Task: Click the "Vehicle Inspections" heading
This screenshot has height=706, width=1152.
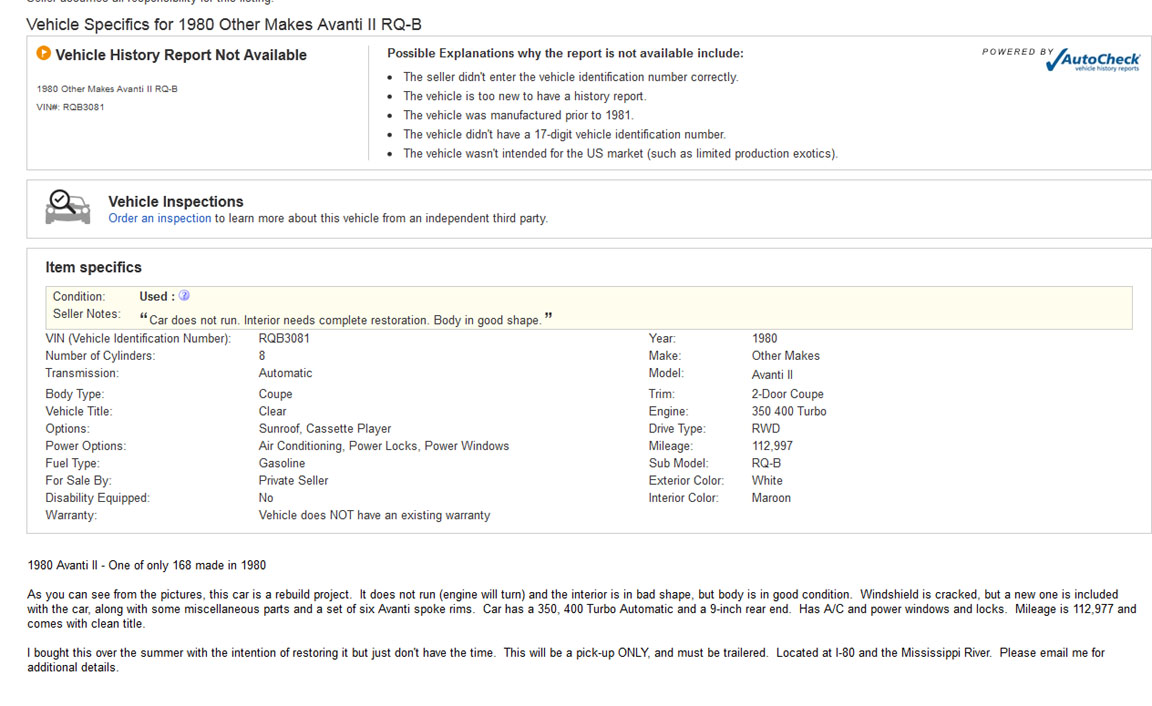Action: [x=176, y=201]
